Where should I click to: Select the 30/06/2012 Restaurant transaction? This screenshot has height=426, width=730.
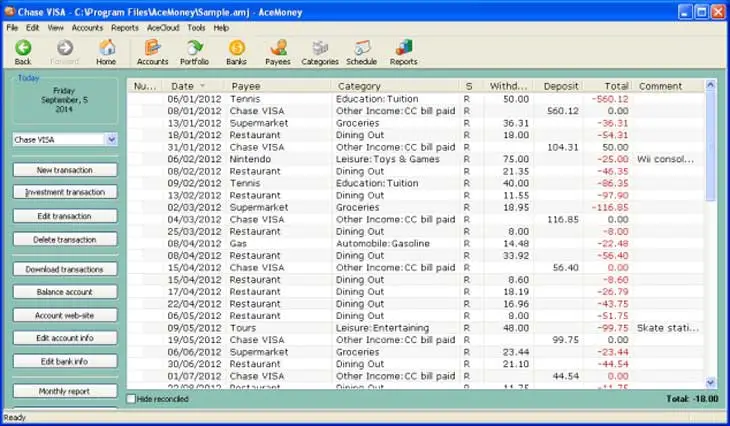point(416,364)
